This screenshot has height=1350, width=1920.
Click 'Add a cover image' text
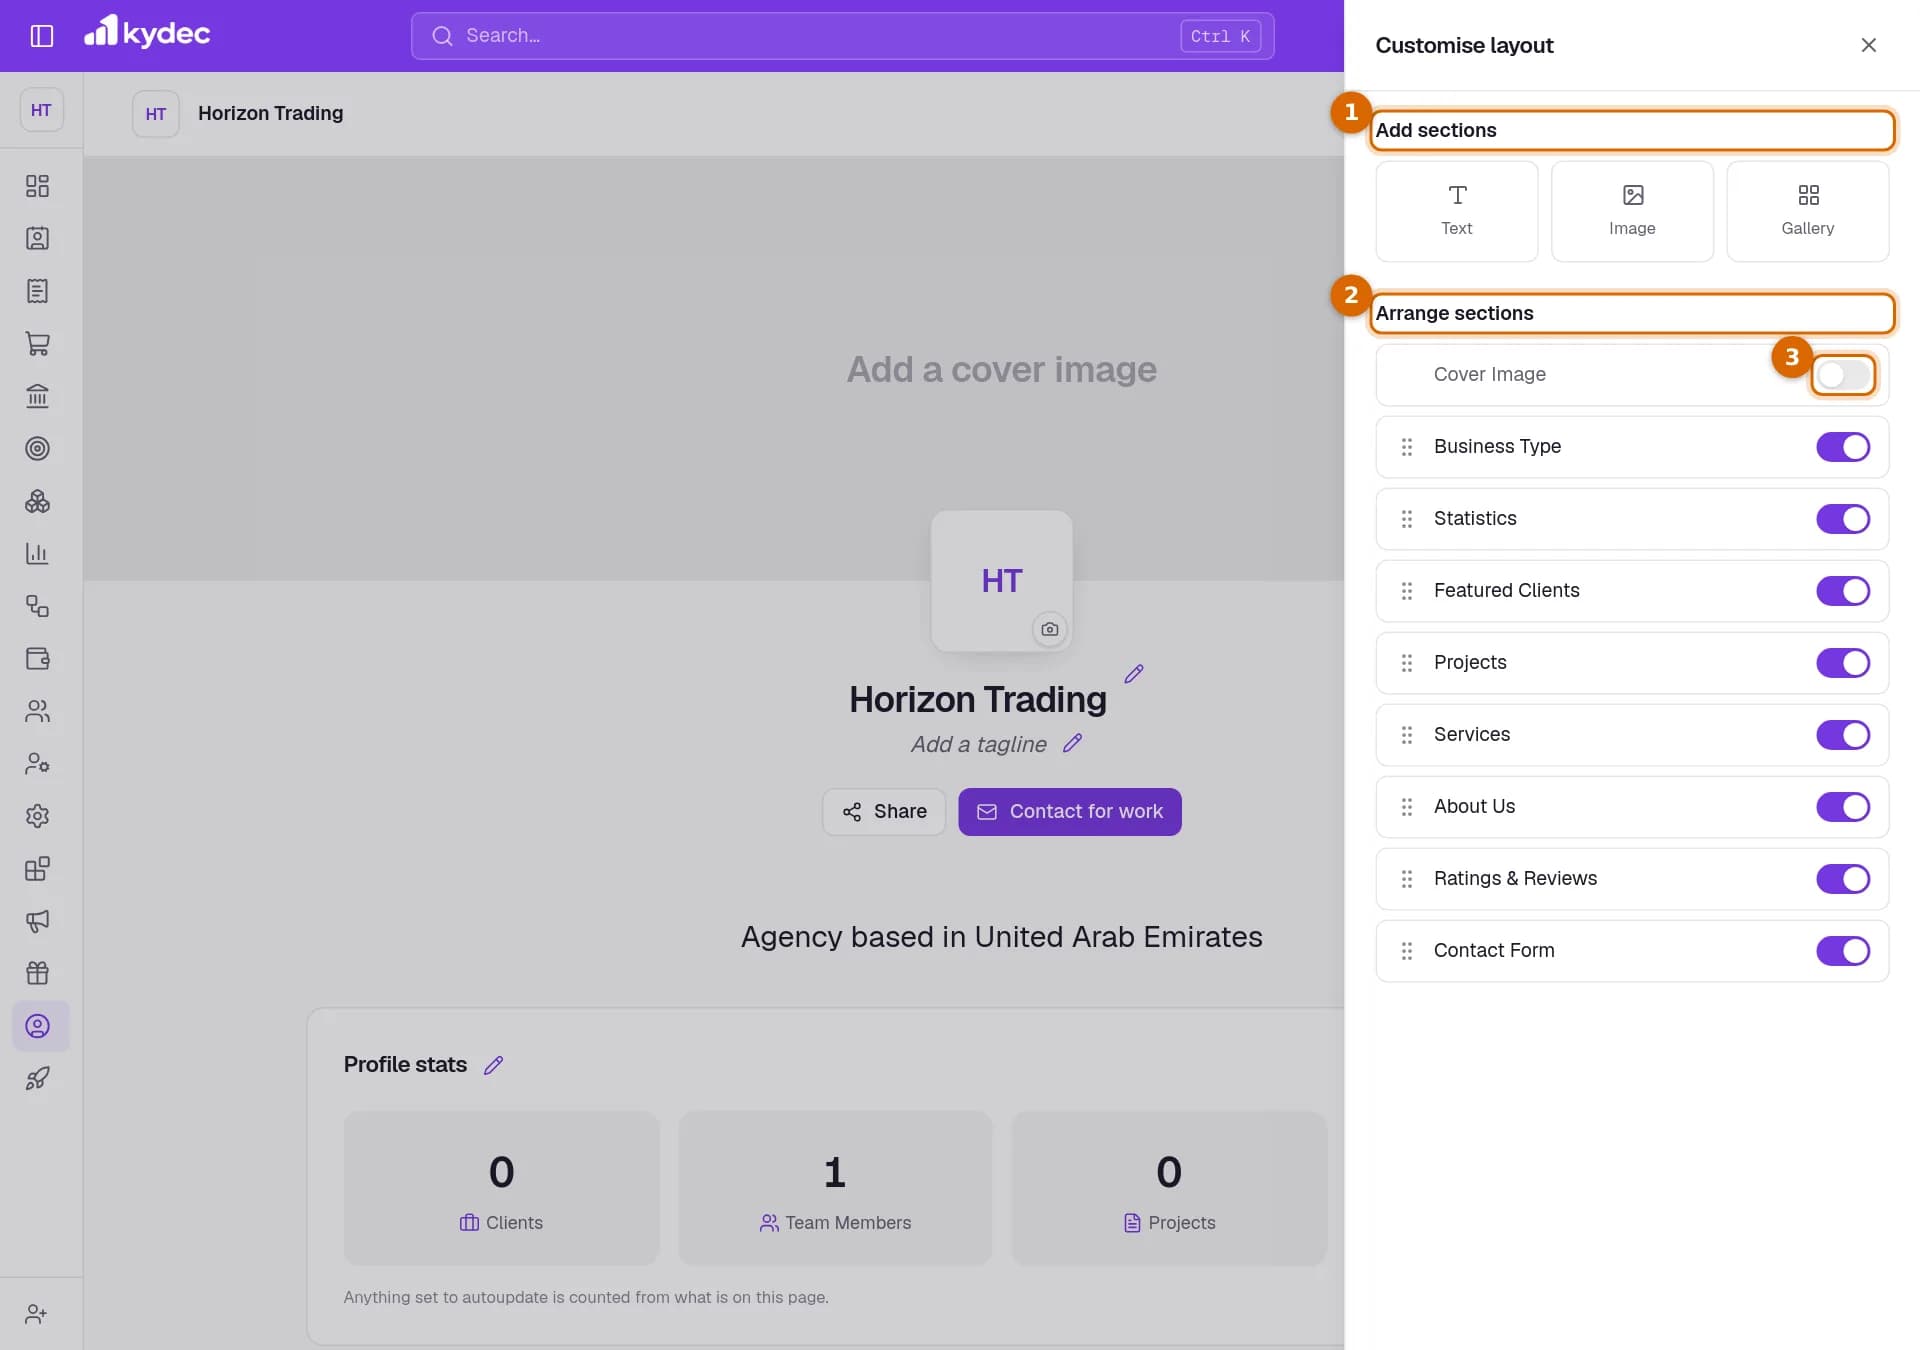pyautogui.click(x=1001, y=370)
